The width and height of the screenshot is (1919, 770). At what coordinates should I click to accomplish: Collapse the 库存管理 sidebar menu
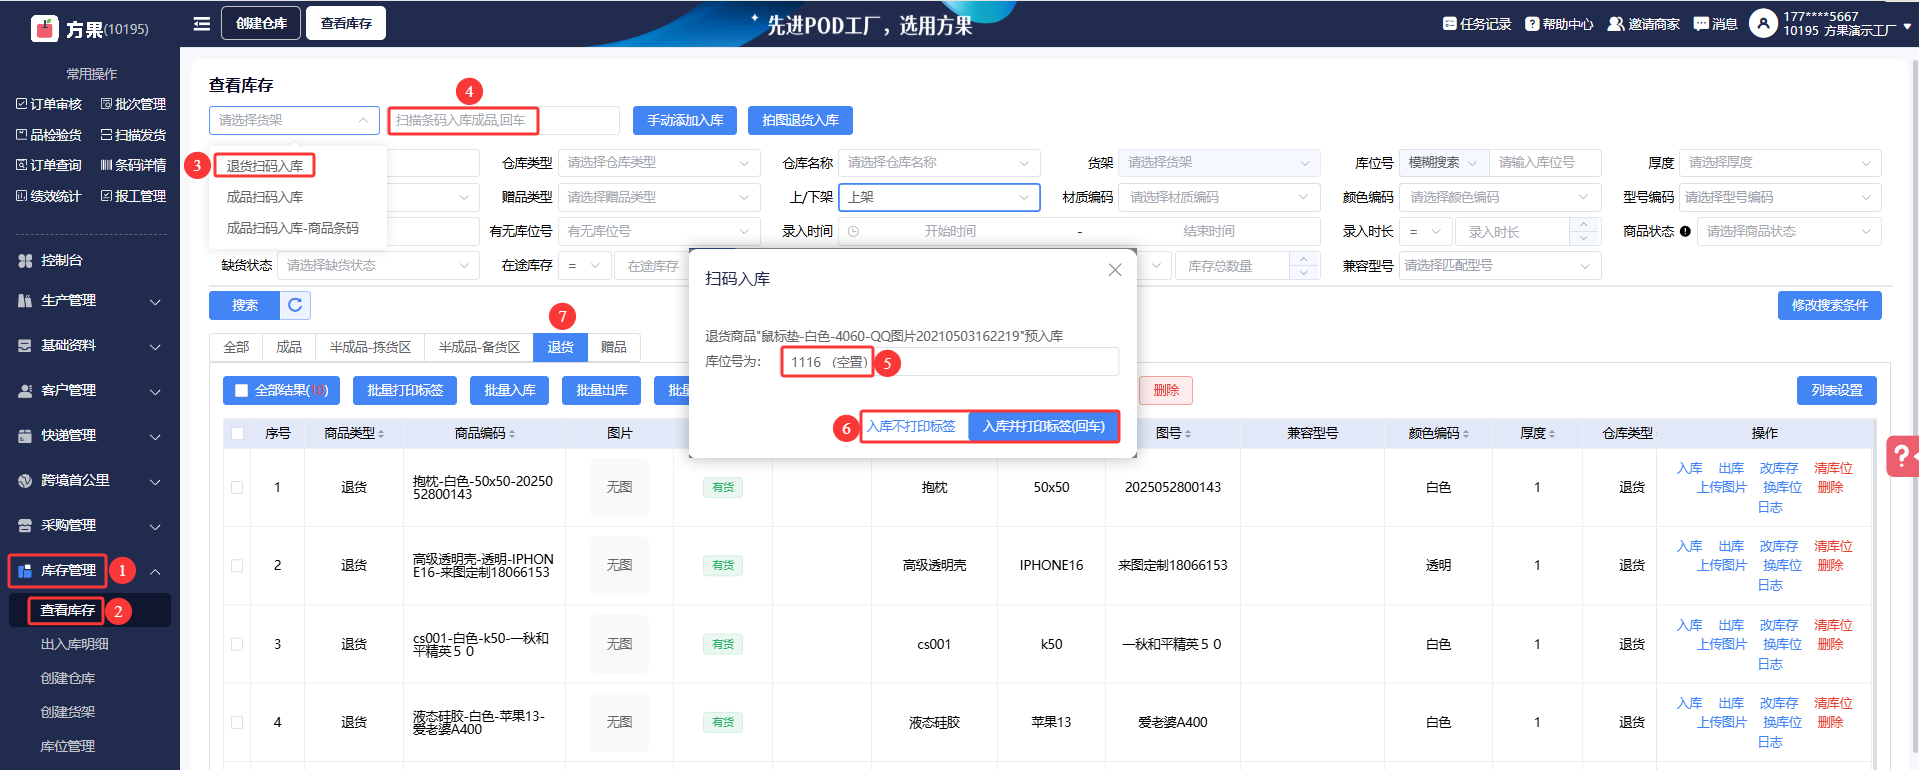point(155,571)
